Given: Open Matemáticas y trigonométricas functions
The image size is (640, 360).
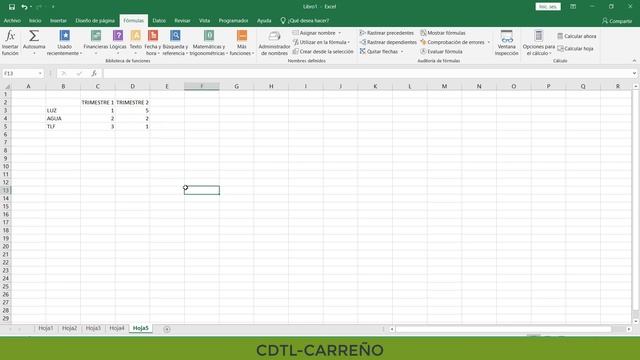Looking at the screenshot, I should pyautogui.click(x=209, y=42).
